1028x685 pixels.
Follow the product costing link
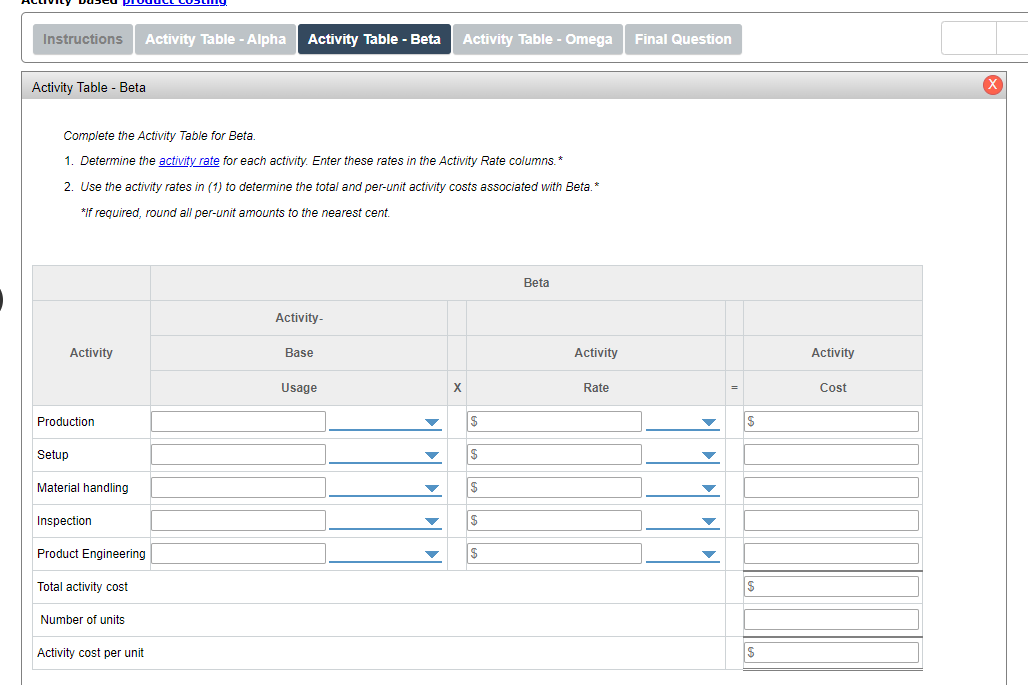pos(174,3)
